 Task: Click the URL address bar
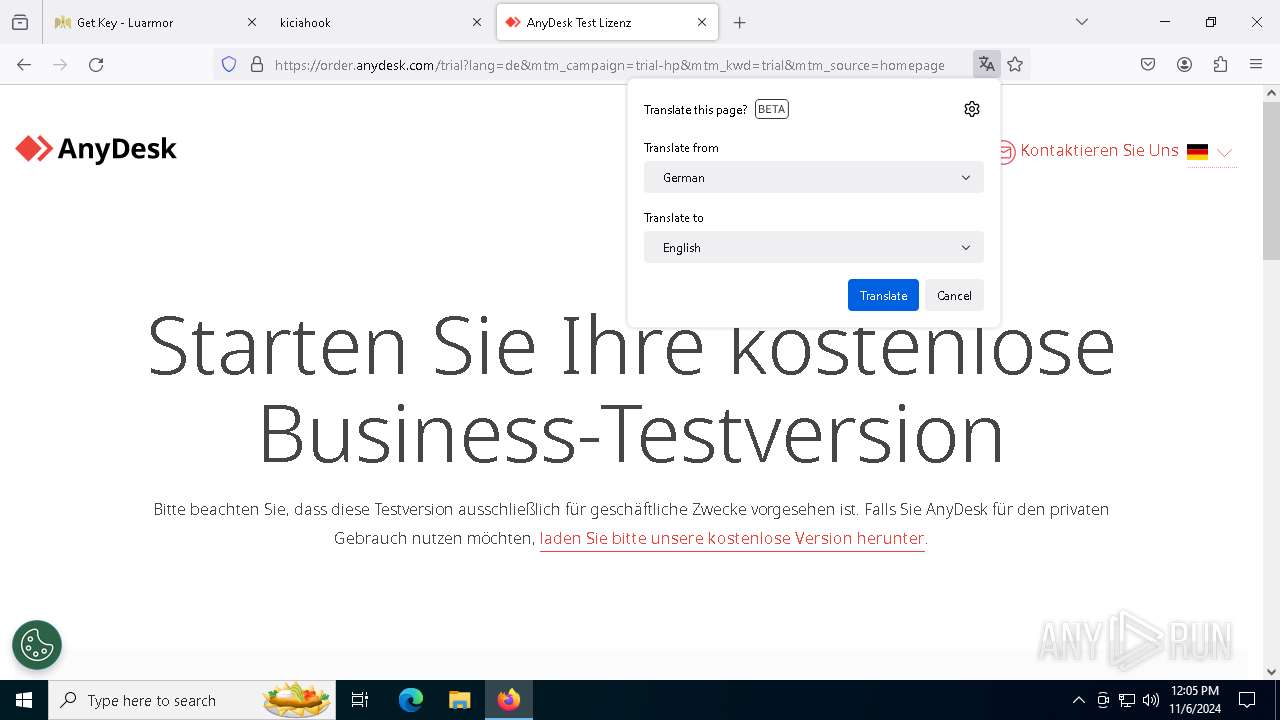(x=610, y=65)
